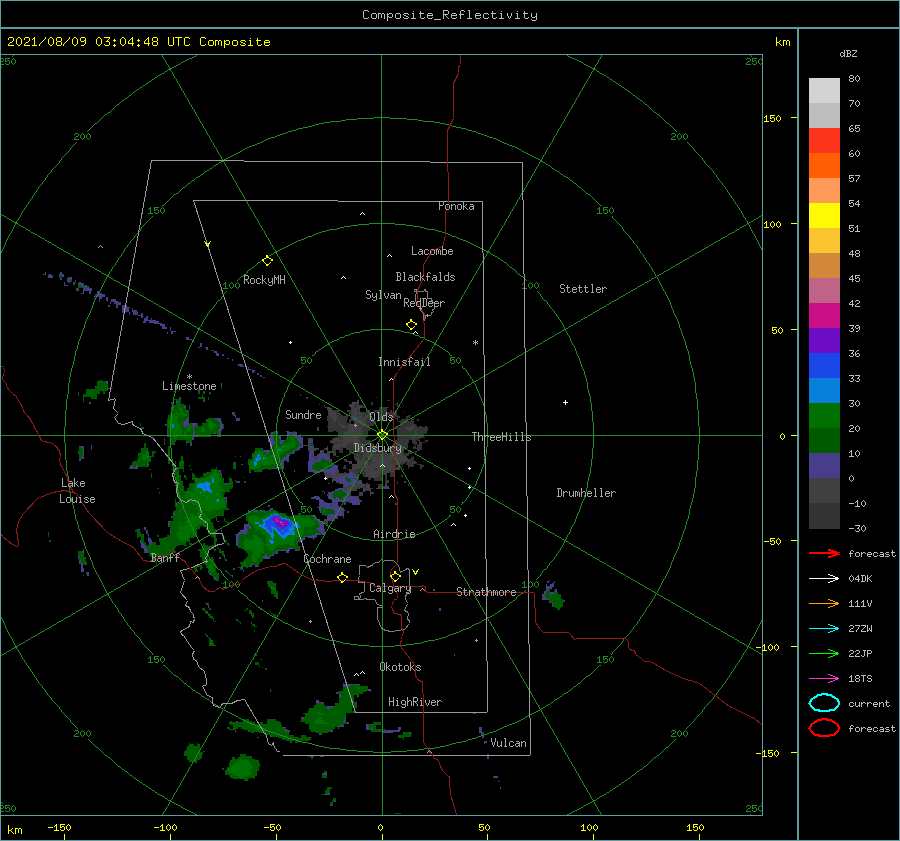Pick the red 60–65 dBZ legend swatch
900x841 pixels.
tap(824, 141)
